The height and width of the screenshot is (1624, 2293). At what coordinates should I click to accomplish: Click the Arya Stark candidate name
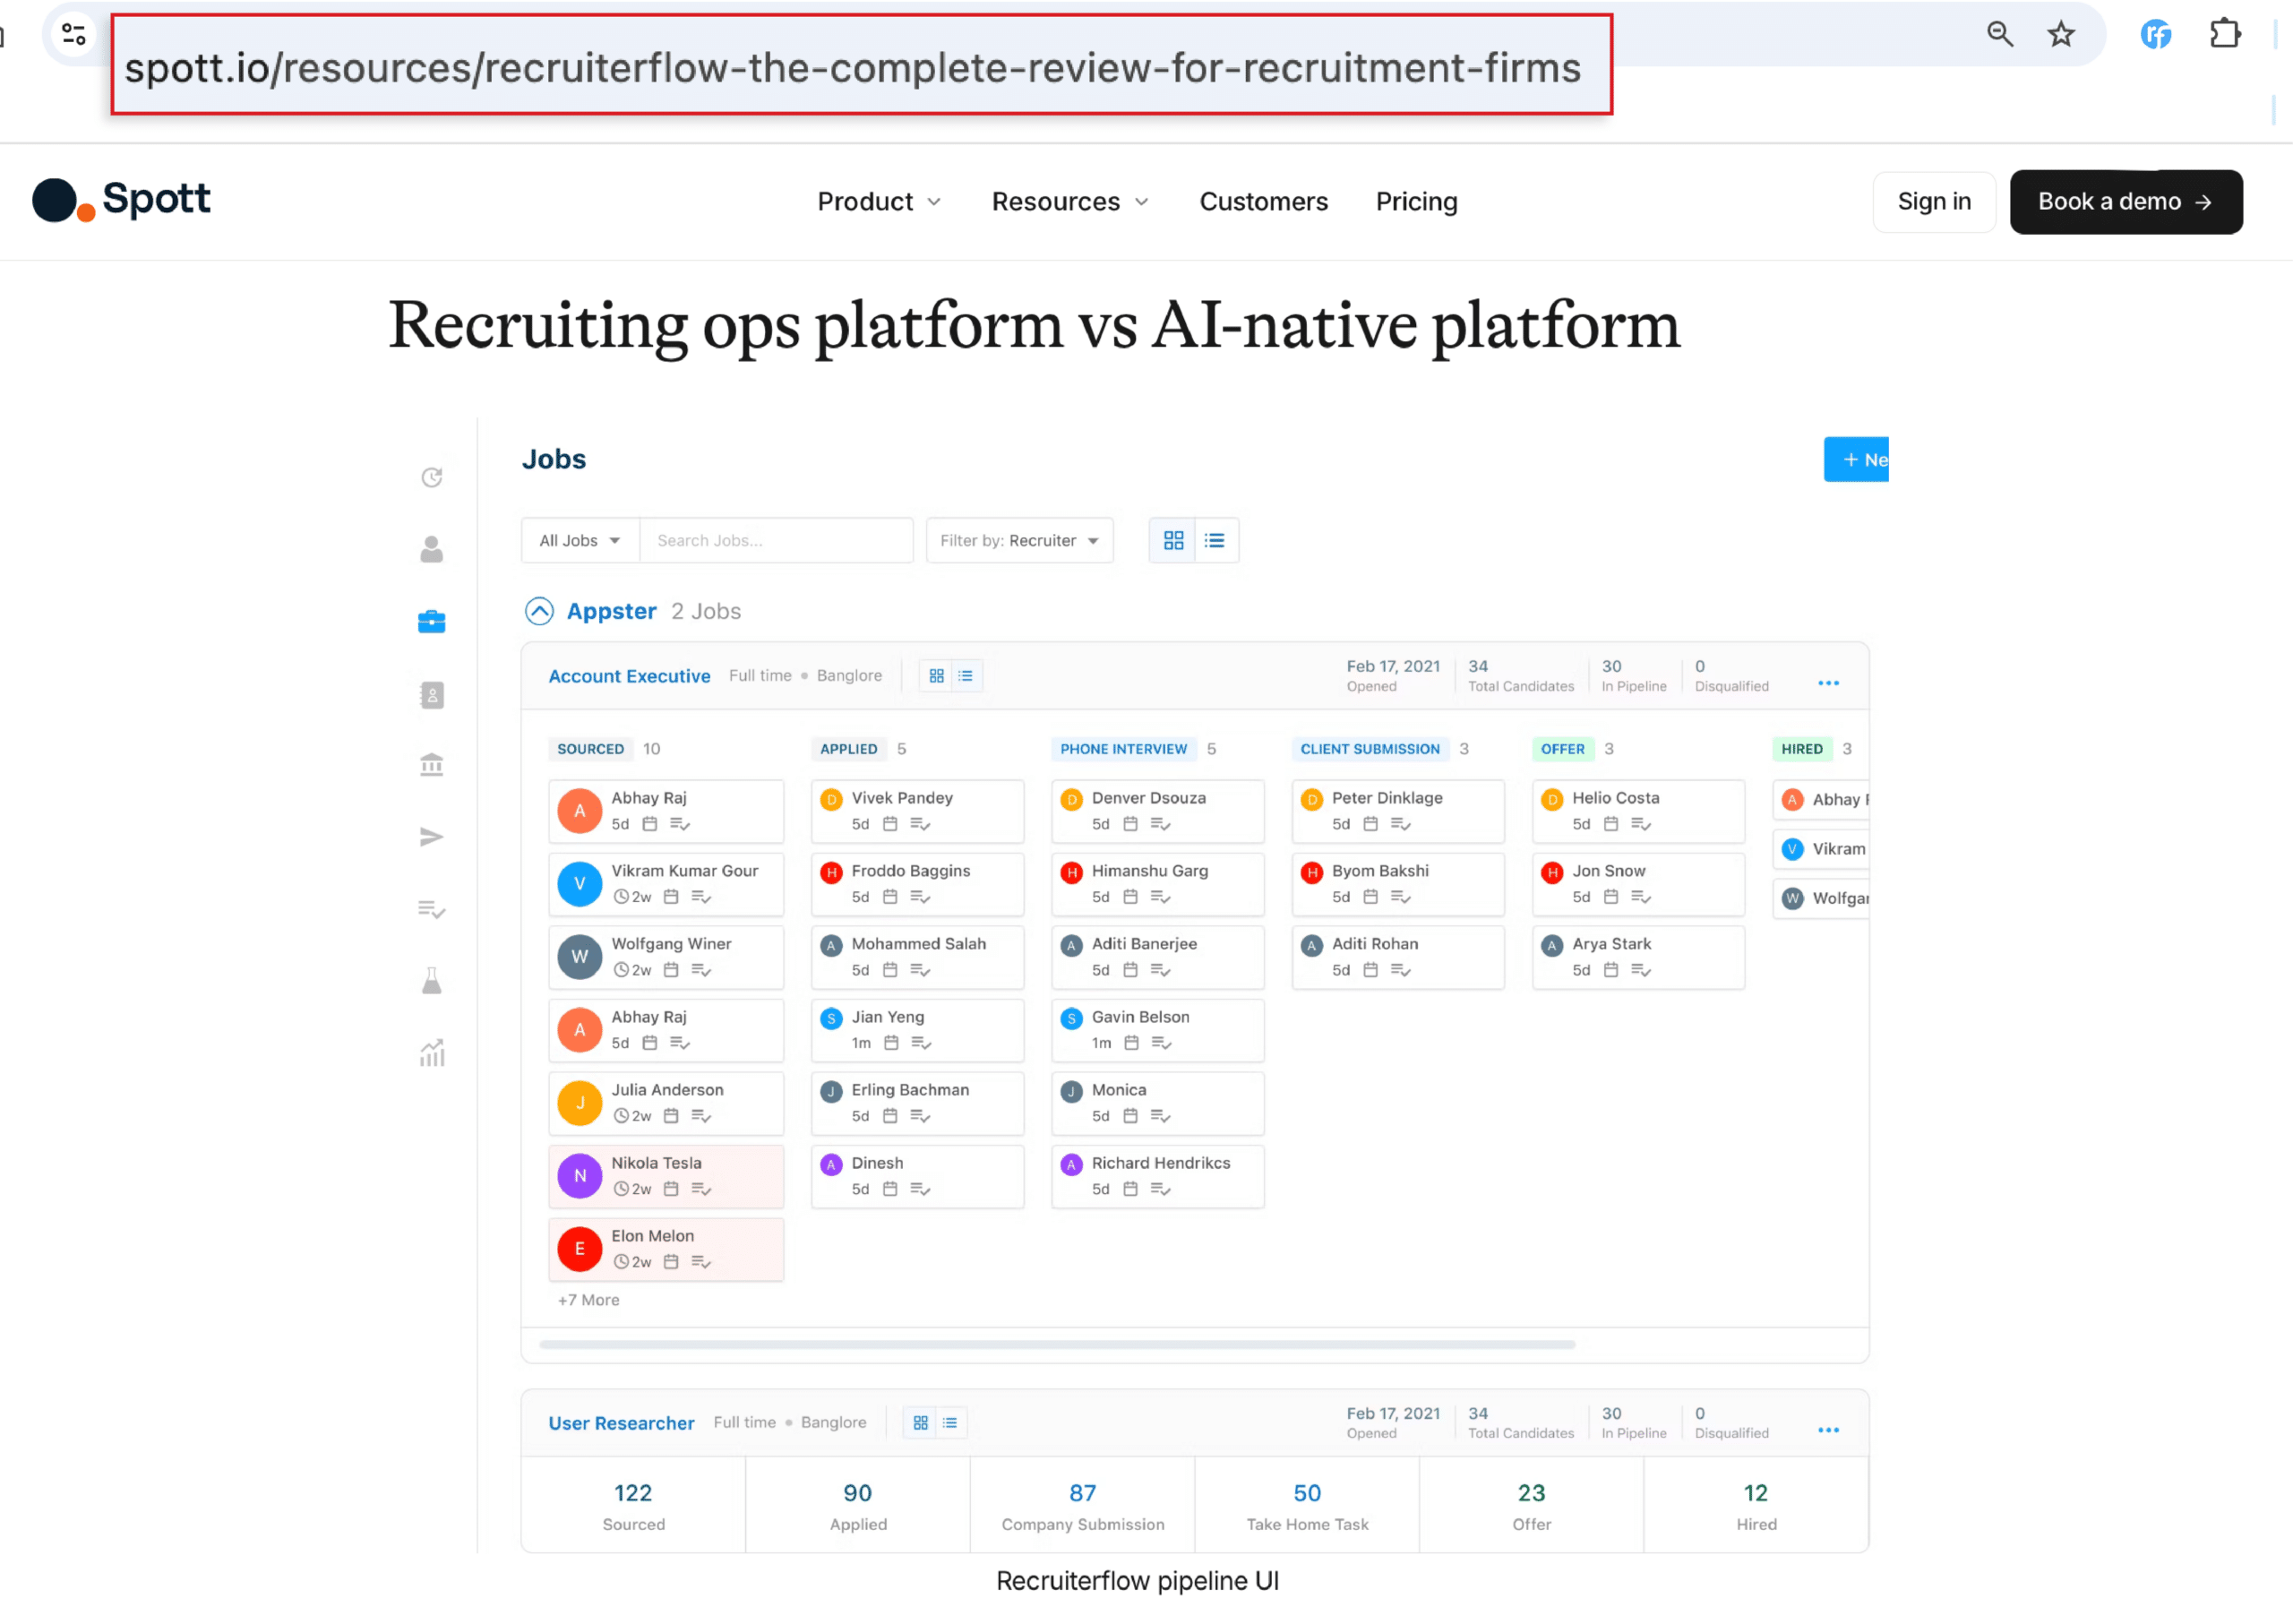[x=1611, y=944]
